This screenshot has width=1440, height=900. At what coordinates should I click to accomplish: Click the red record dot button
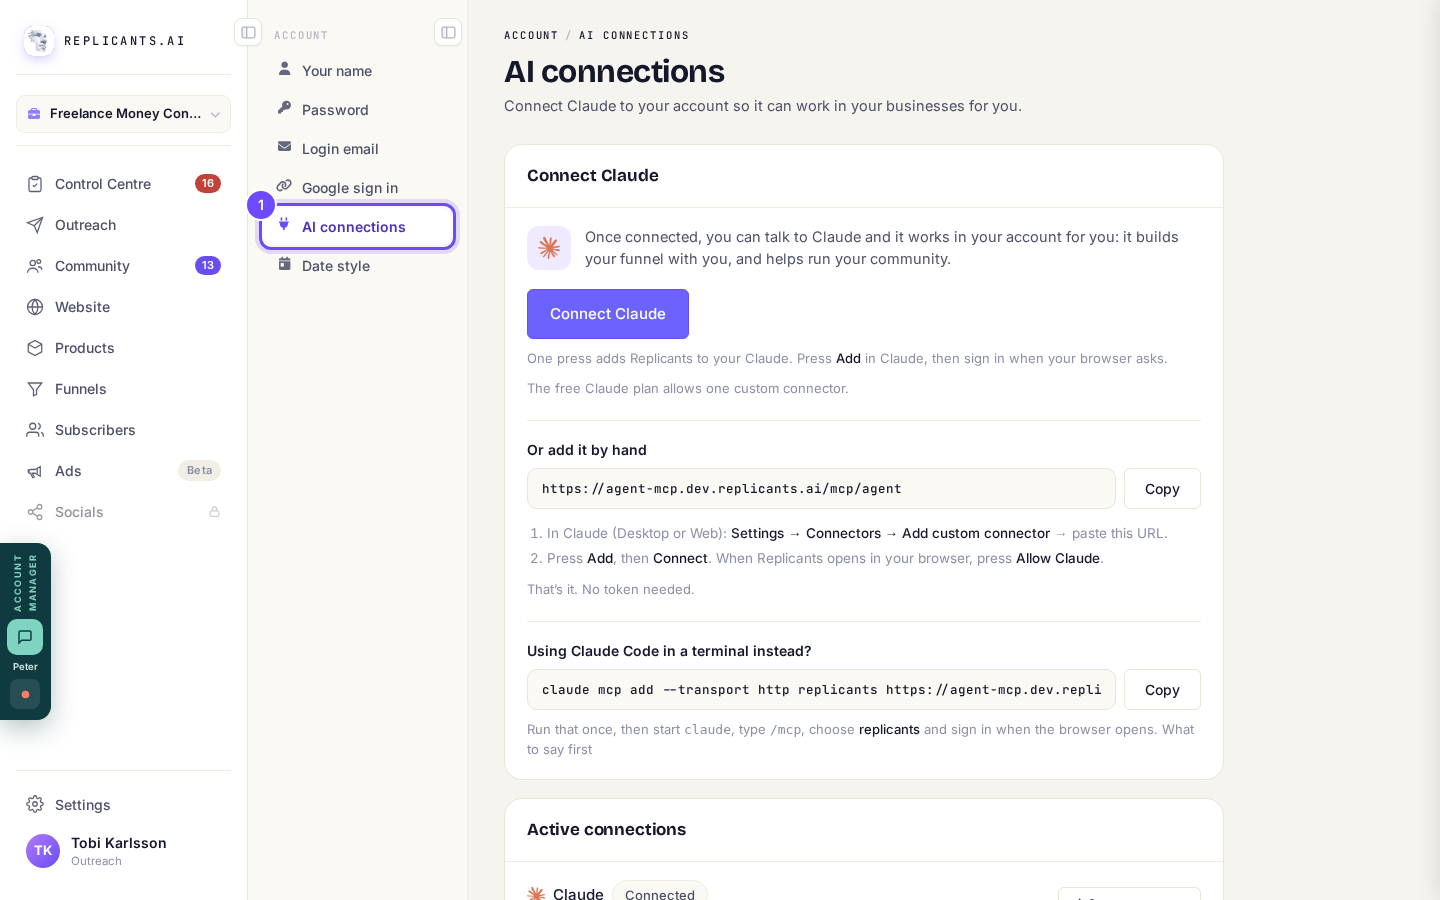coord(25,694)
